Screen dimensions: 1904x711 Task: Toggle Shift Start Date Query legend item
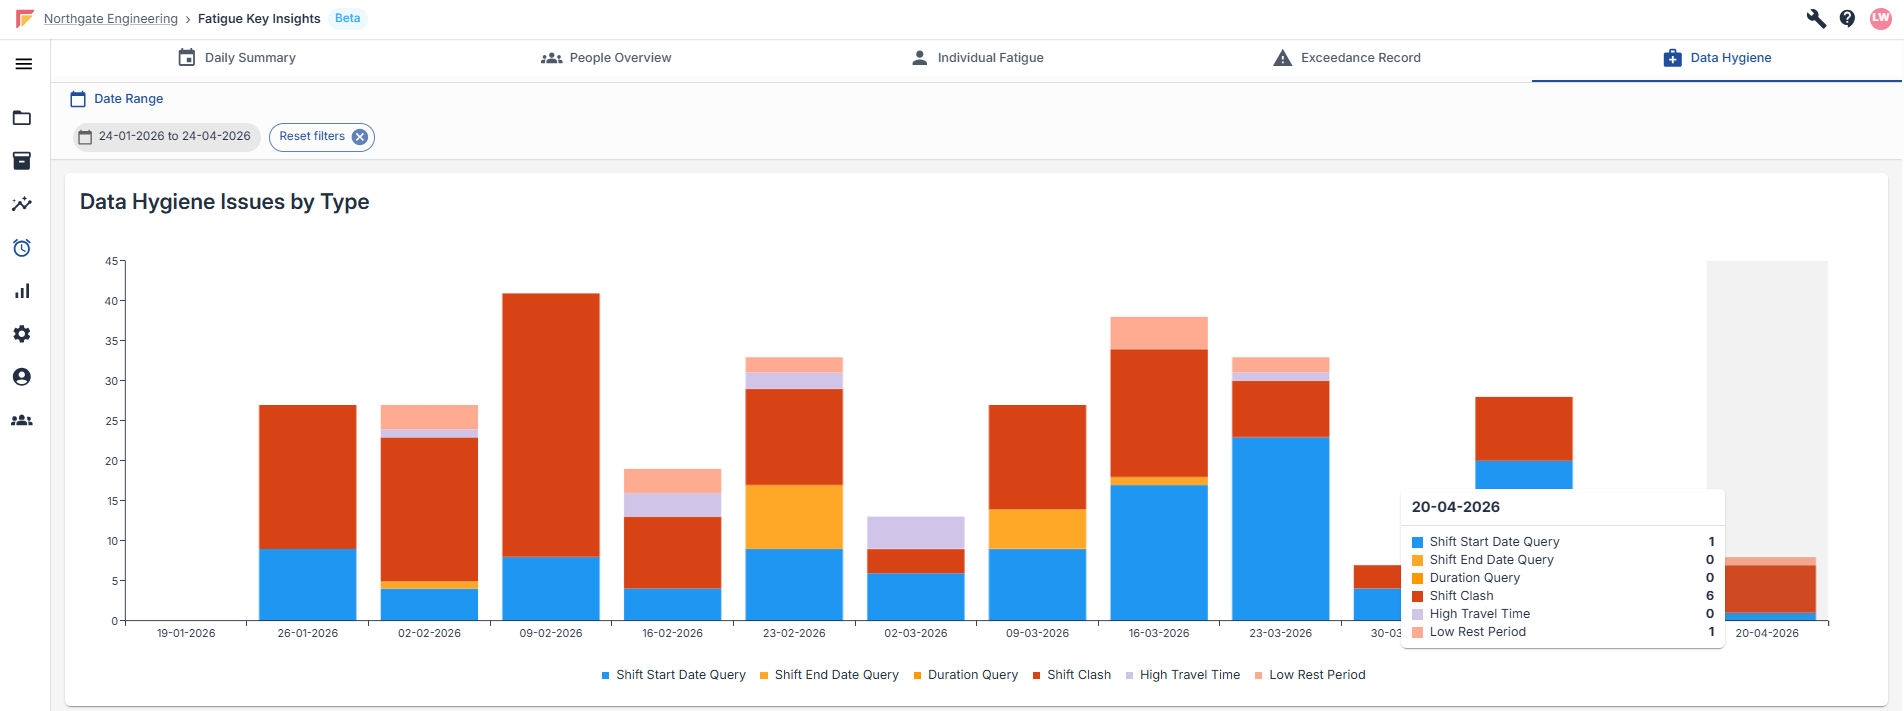[673, 675]
